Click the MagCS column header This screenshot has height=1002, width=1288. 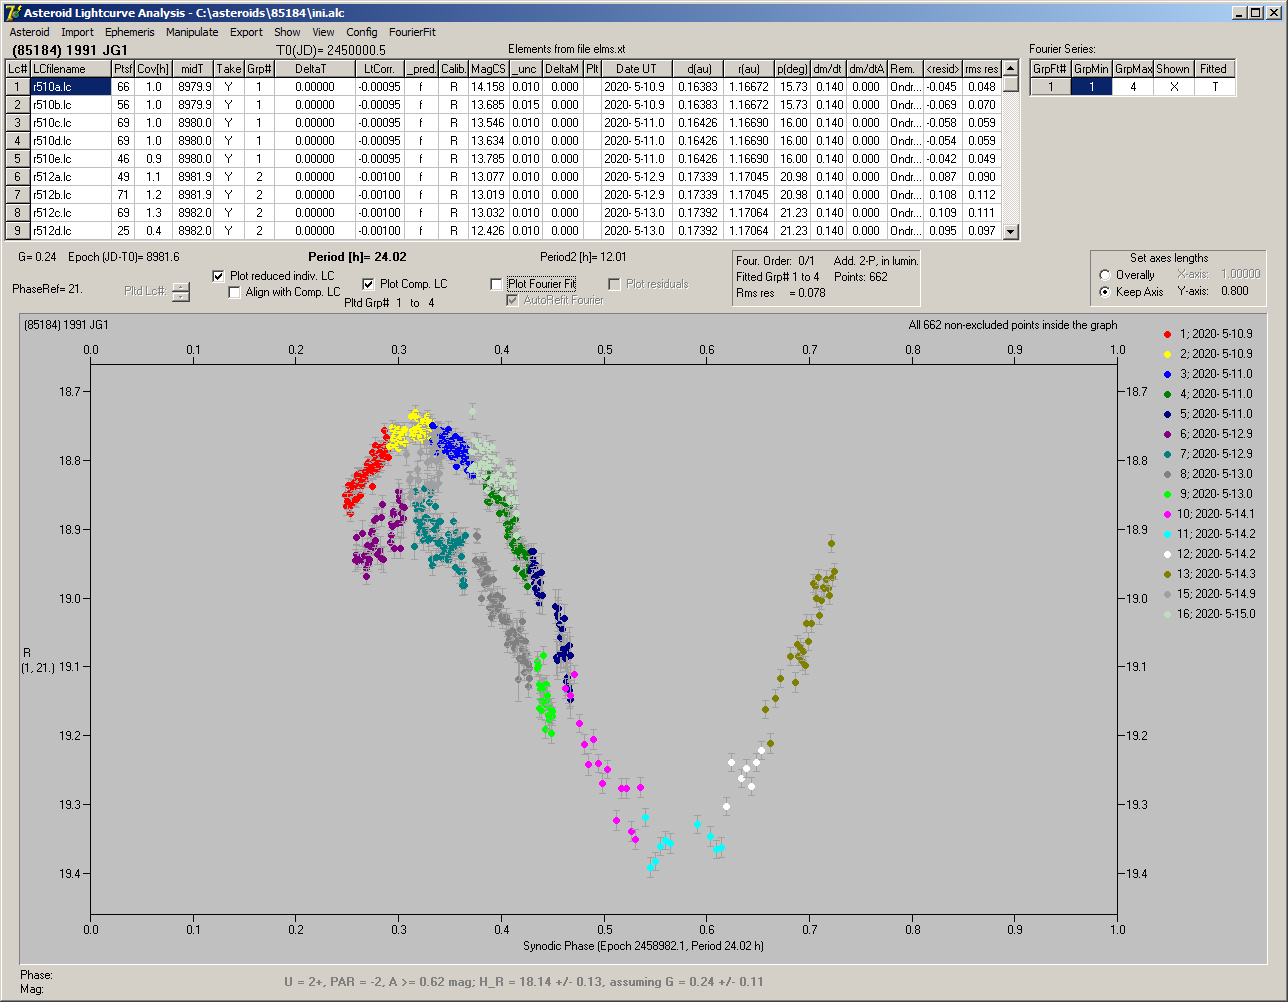[x=489, y=68]
